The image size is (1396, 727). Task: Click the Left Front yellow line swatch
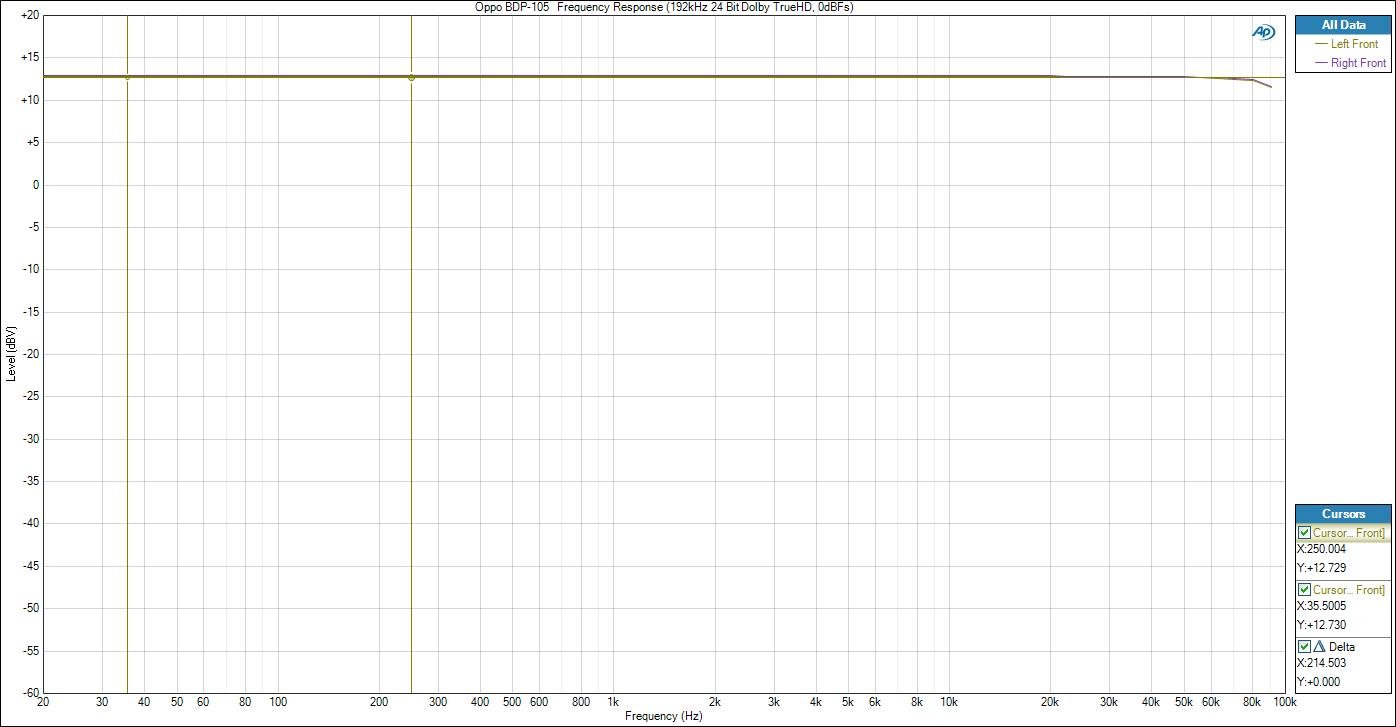[x=1320, y=44]
